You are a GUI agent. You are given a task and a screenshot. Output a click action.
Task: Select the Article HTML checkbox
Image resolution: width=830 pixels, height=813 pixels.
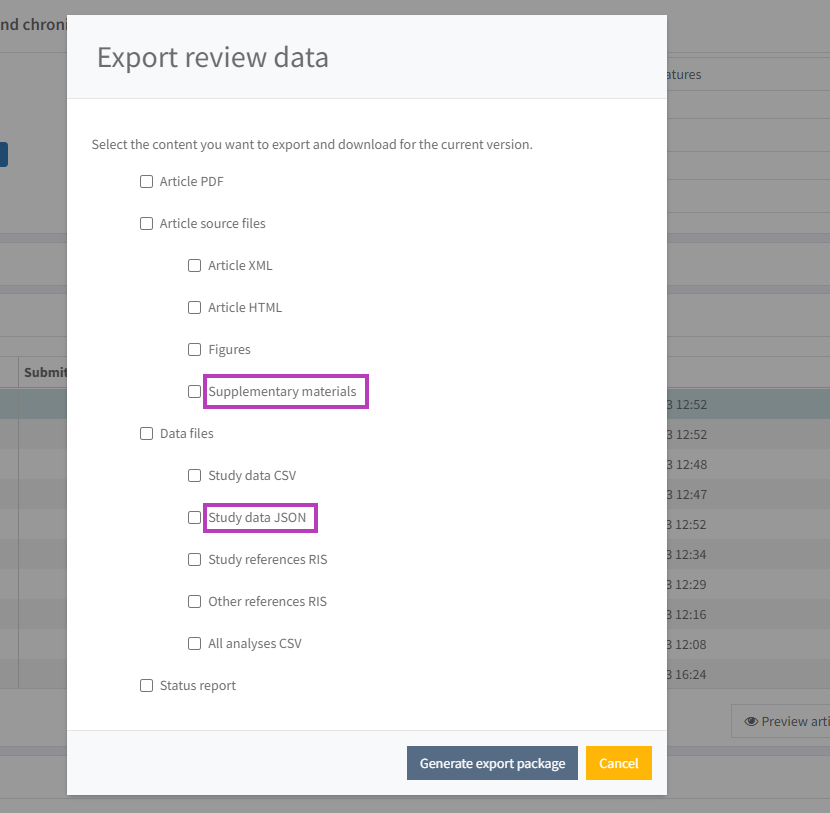pyautogui.click(x=195, y=308)
